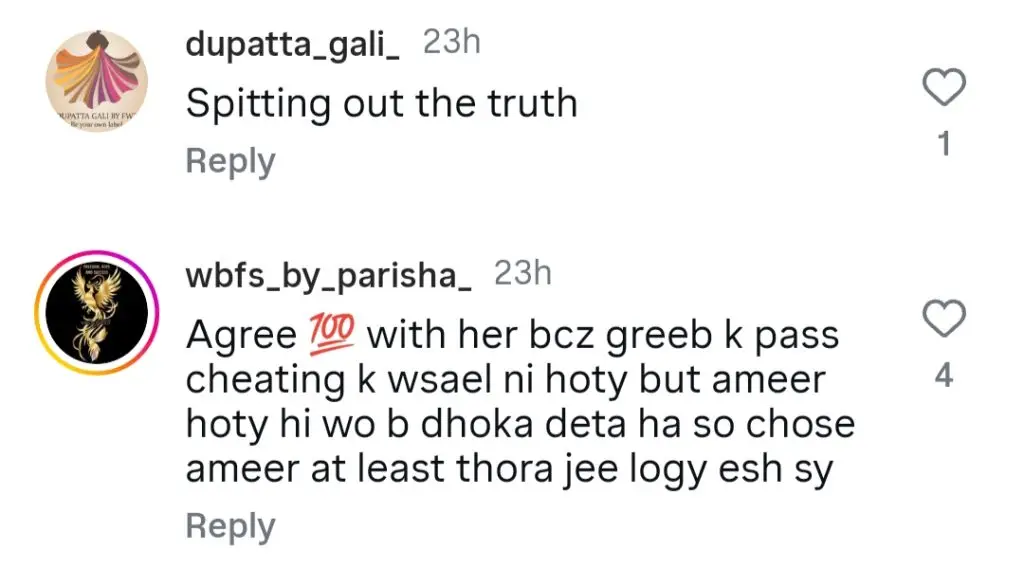The image size is (1024, 569).
Task: Reply to dupatta_gali_'s comment
Action: (x=231, y=161)
